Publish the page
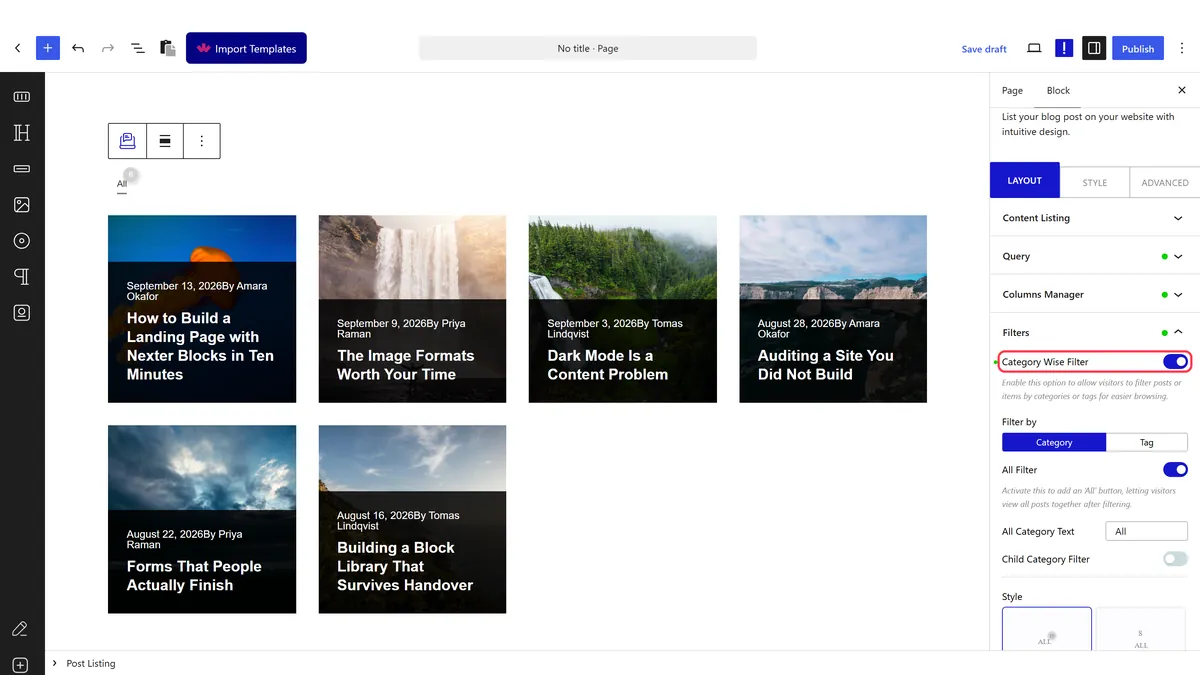 click(1138, 48)
